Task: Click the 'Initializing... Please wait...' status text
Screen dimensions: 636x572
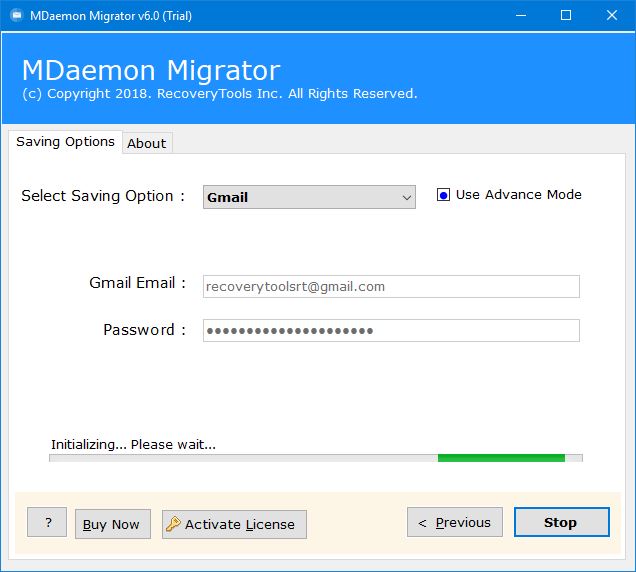Action: point(133,445)
